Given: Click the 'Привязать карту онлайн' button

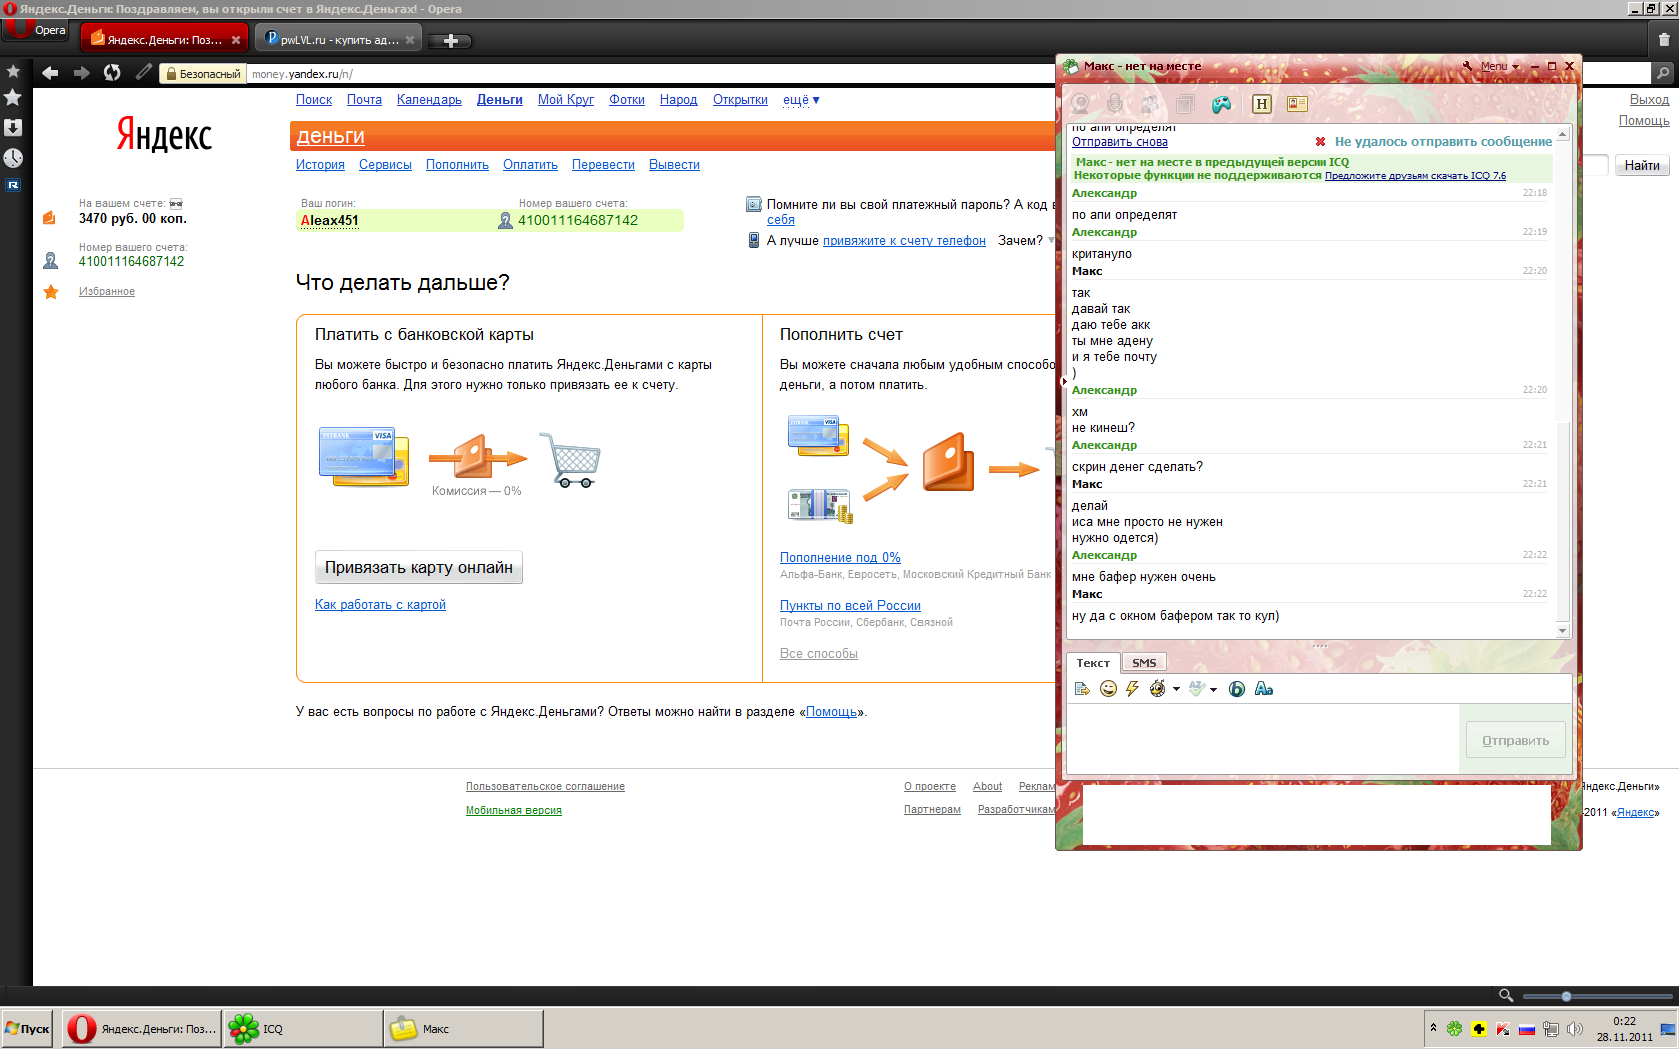Looking at the screenshot, I should point(419,567).
